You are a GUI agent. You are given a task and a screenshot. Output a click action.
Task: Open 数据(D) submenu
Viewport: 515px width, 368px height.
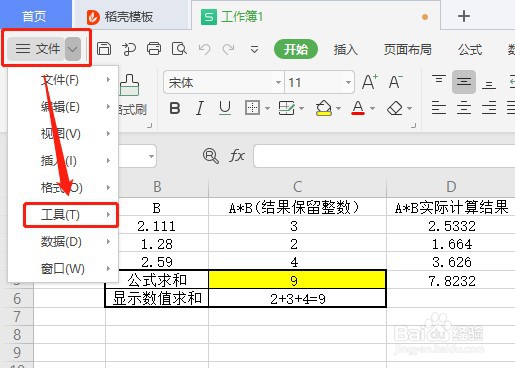[x=63, y=242]
